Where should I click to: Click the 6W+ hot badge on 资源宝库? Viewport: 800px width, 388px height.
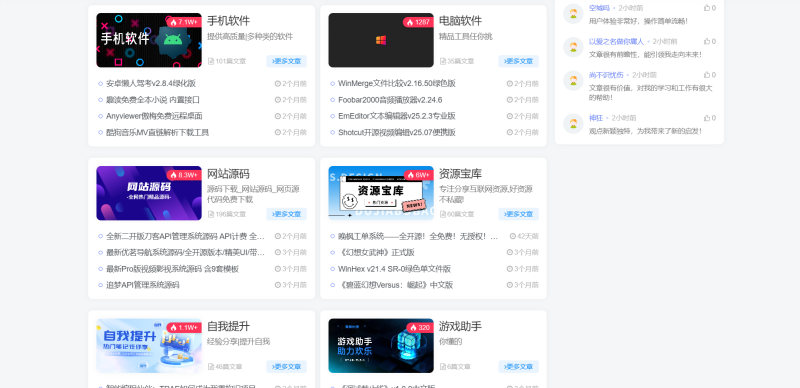419,175
